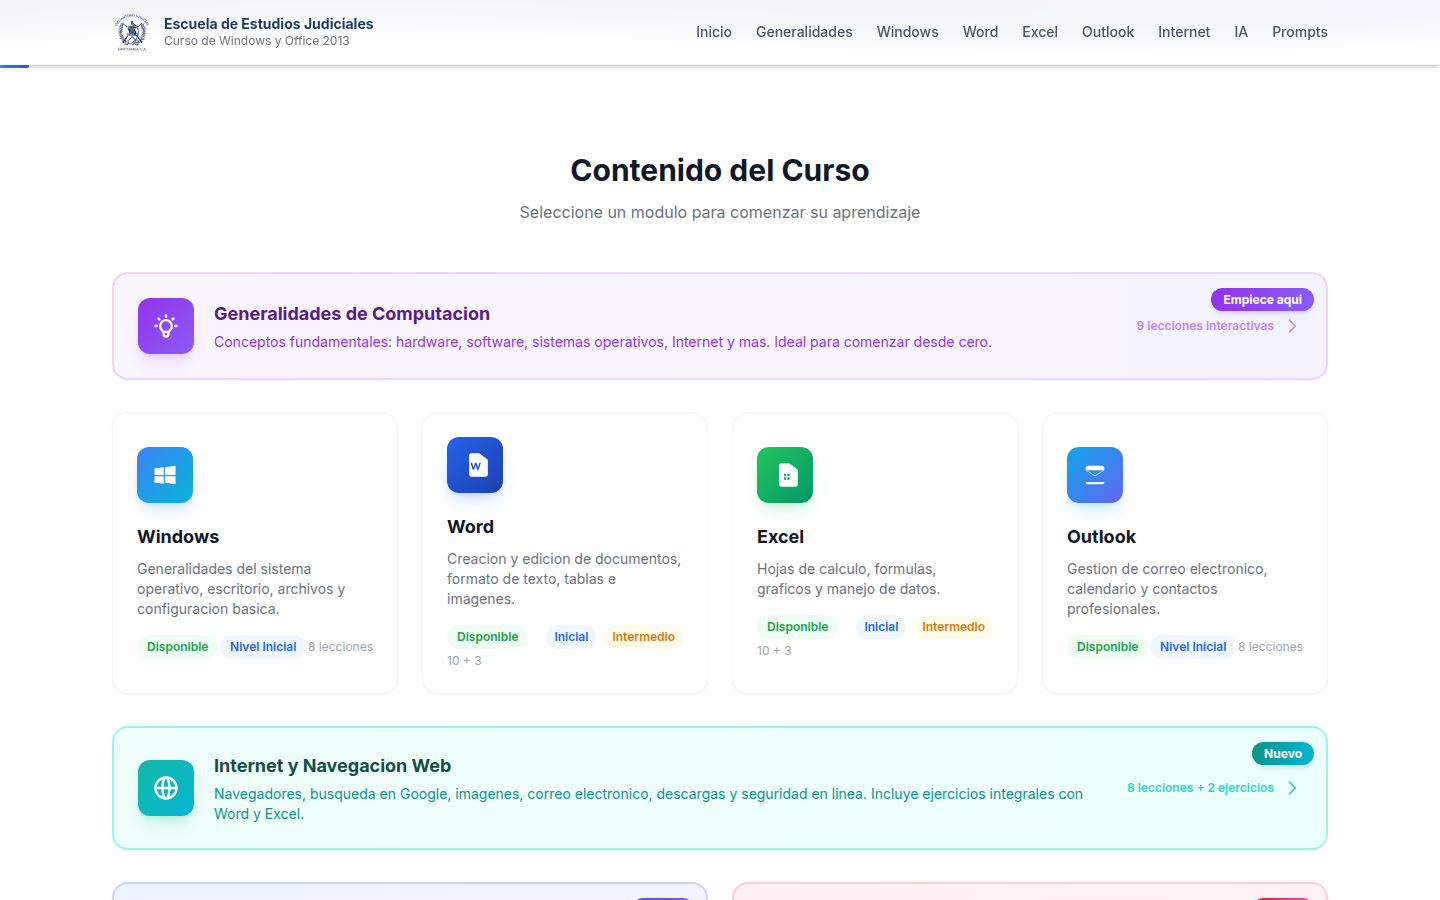This screenshot has height=900, width=1440.
Task: Click the 8 lecciones text on Windows card
Action: 340,646
